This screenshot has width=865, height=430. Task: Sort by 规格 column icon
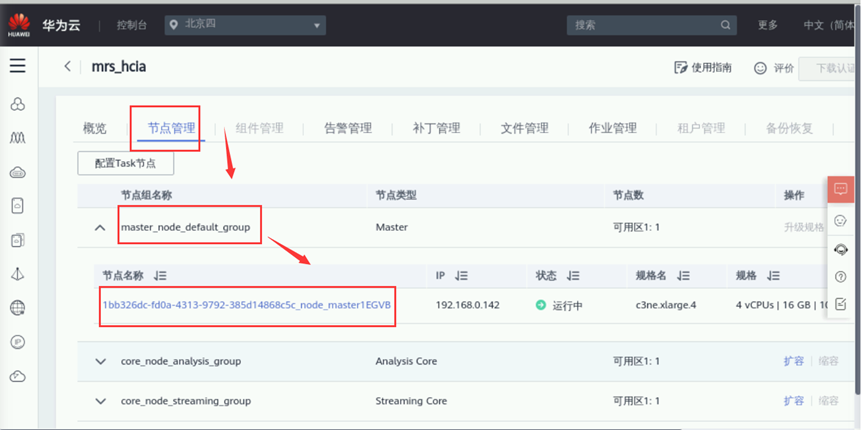[x=773, y=276]
